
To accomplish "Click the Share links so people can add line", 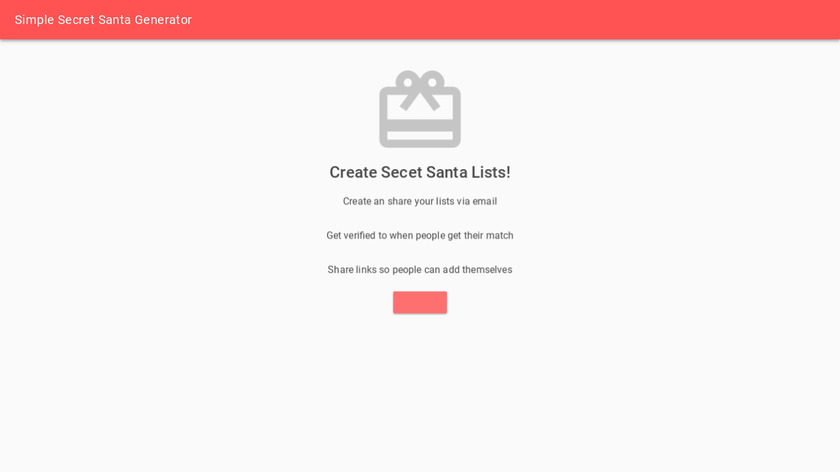I will pyautogui.click(x=420, y=270).
